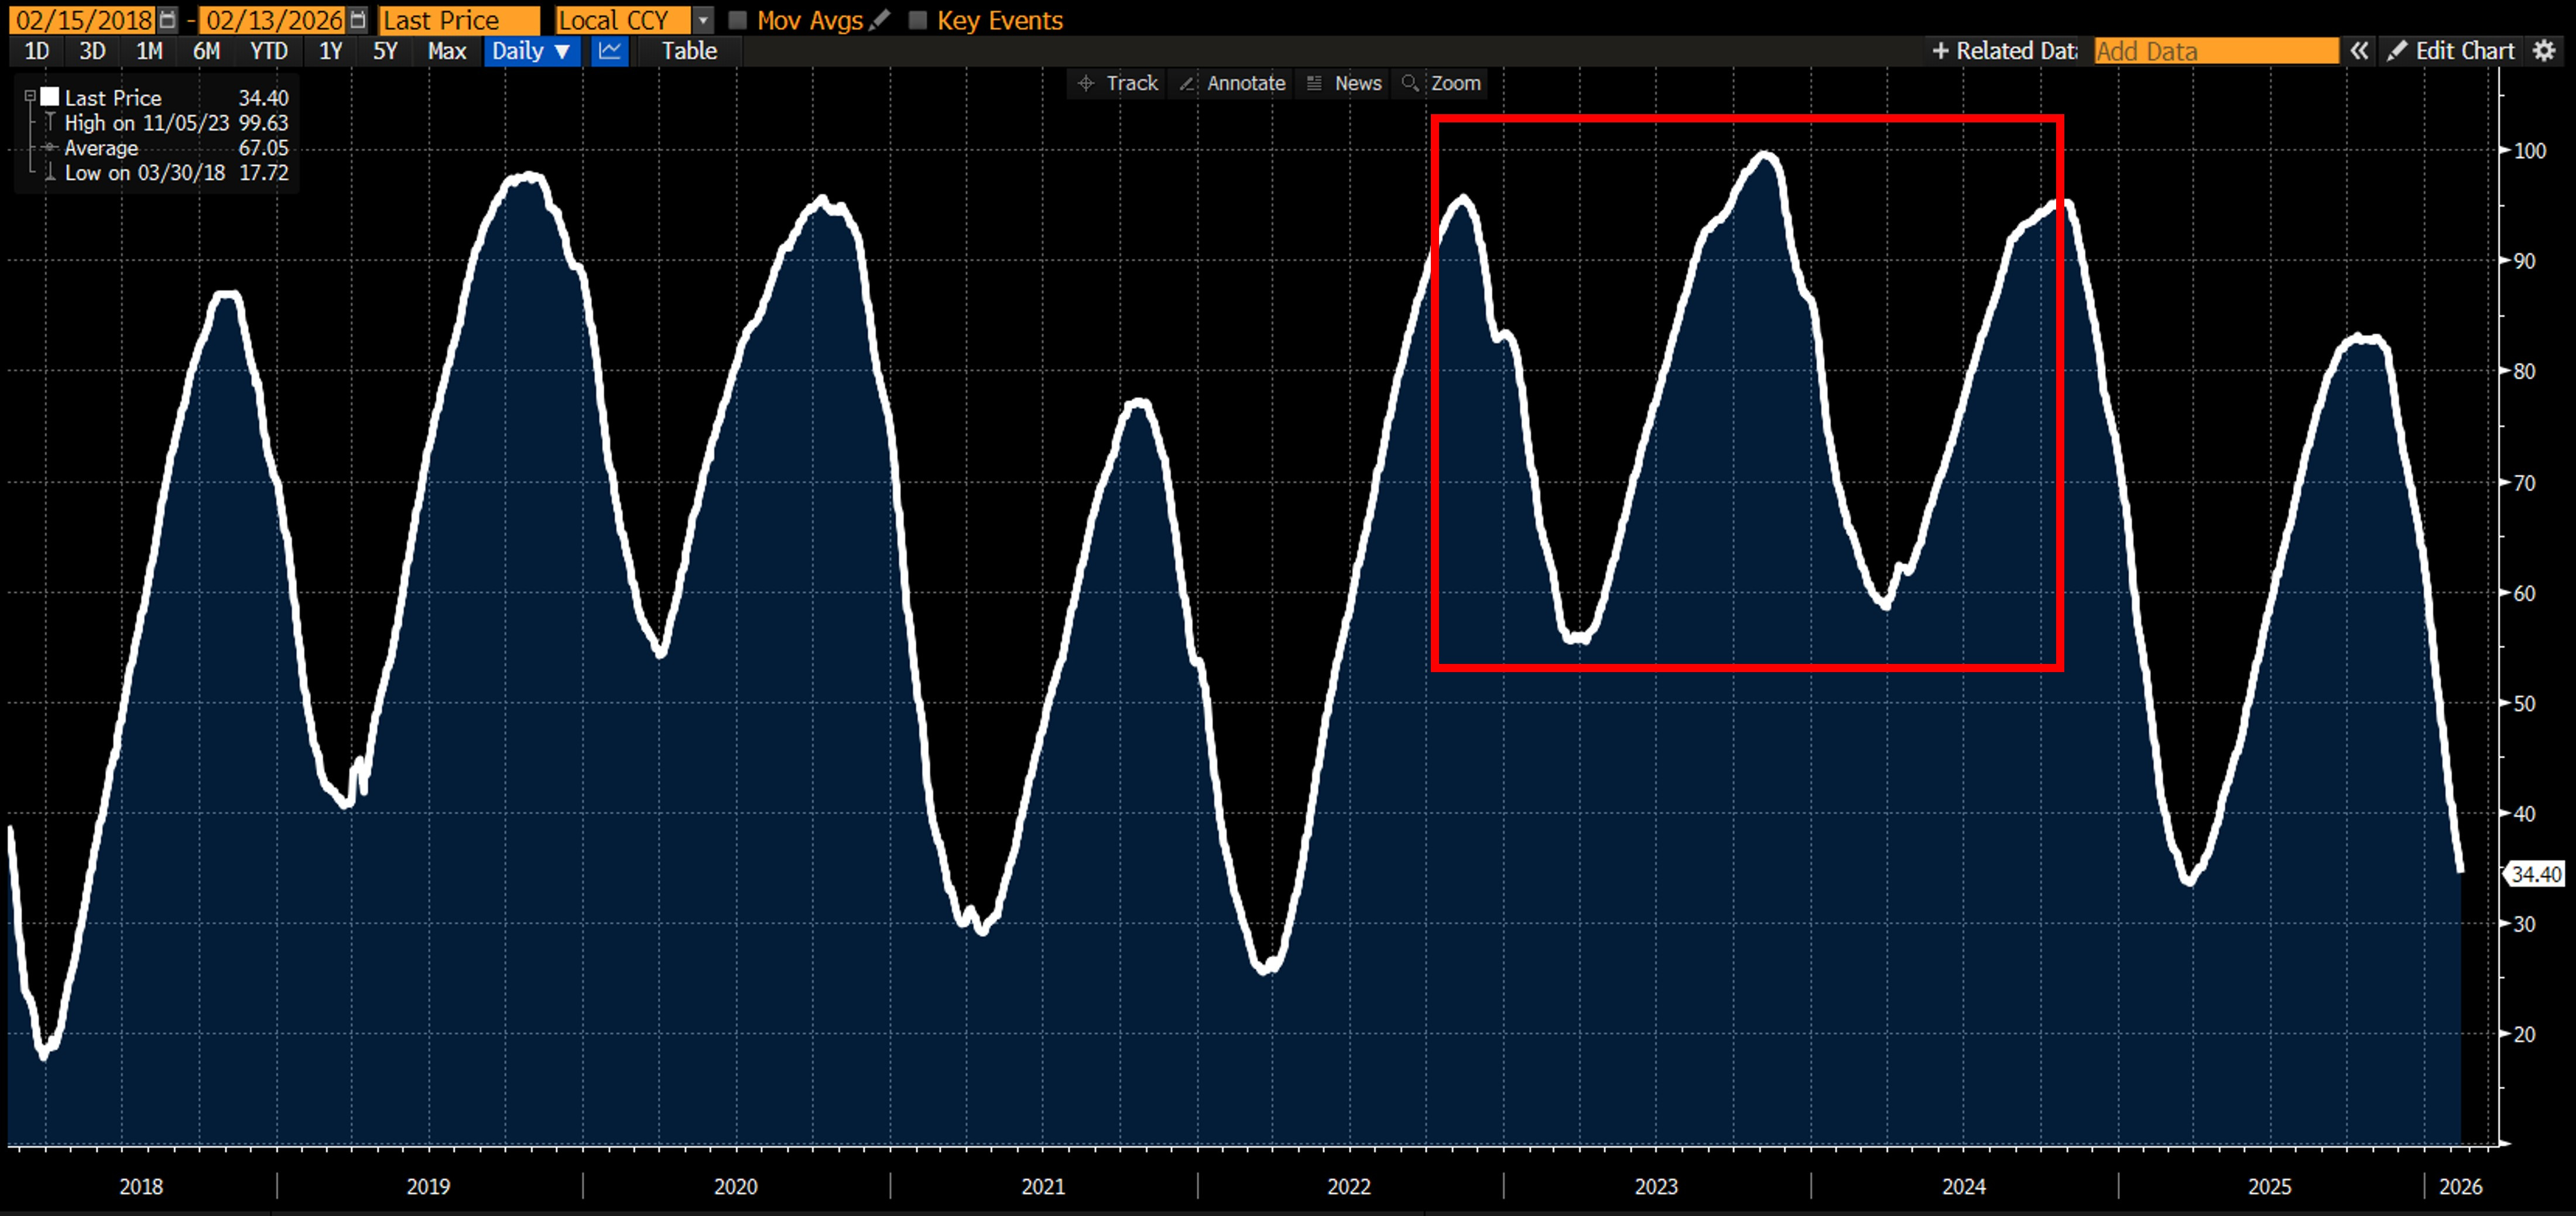Open the chart News tool
The image size is (2576, 1216).
pos(1345,83)
